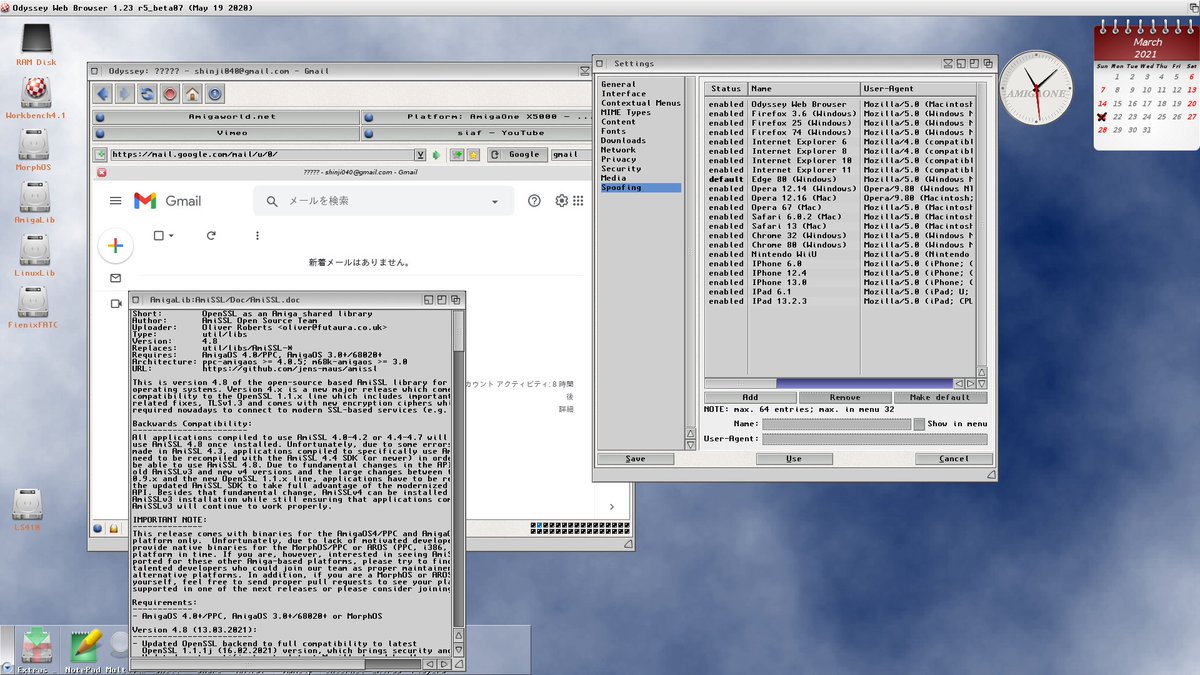Click the Make default button
The width and height of the screenshot is (1200, 675).
pyautogui.click(x=940, y=397)
